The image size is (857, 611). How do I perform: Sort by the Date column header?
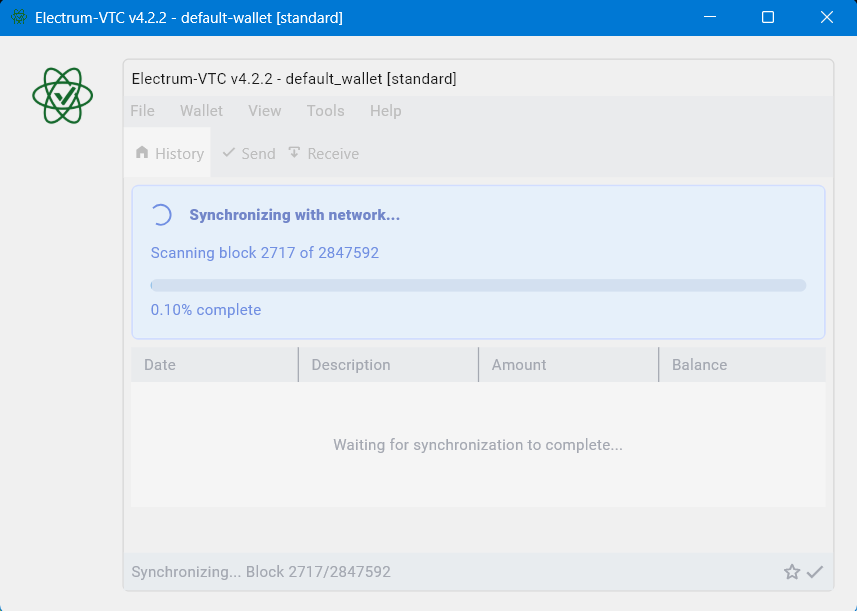(215, 365)
